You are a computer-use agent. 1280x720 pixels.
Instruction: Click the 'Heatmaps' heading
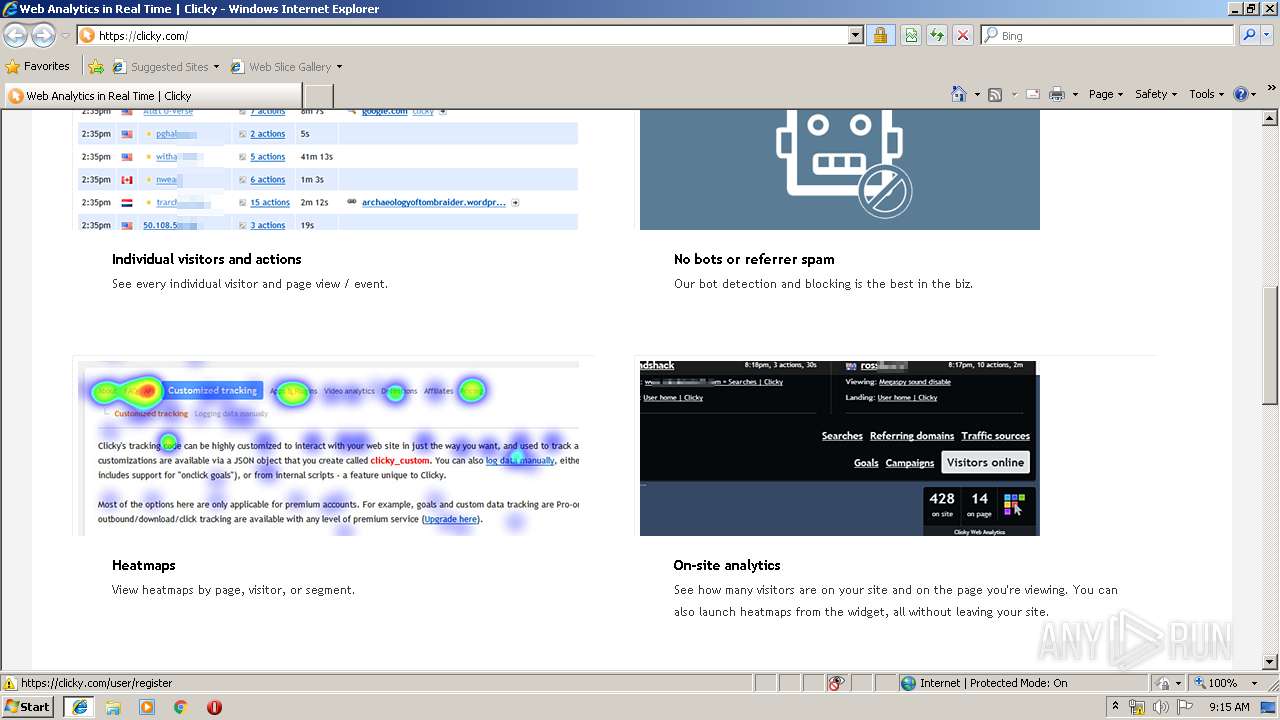tap(144, 565)
